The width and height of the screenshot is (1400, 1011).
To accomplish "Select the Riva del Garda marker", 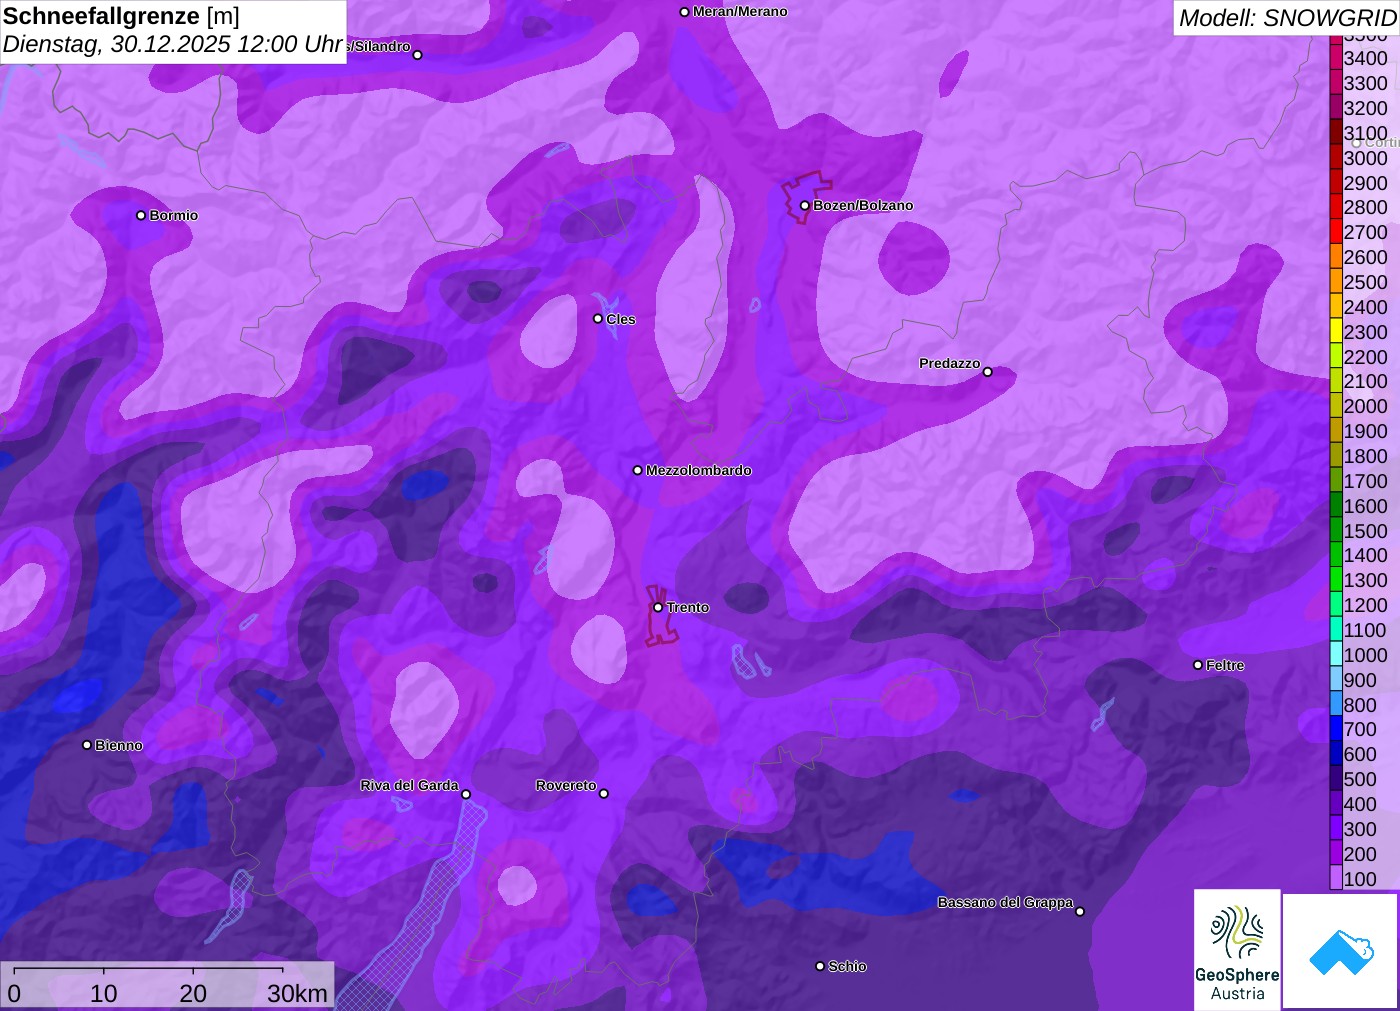I will pyautogui.click(x=465, y=794).
